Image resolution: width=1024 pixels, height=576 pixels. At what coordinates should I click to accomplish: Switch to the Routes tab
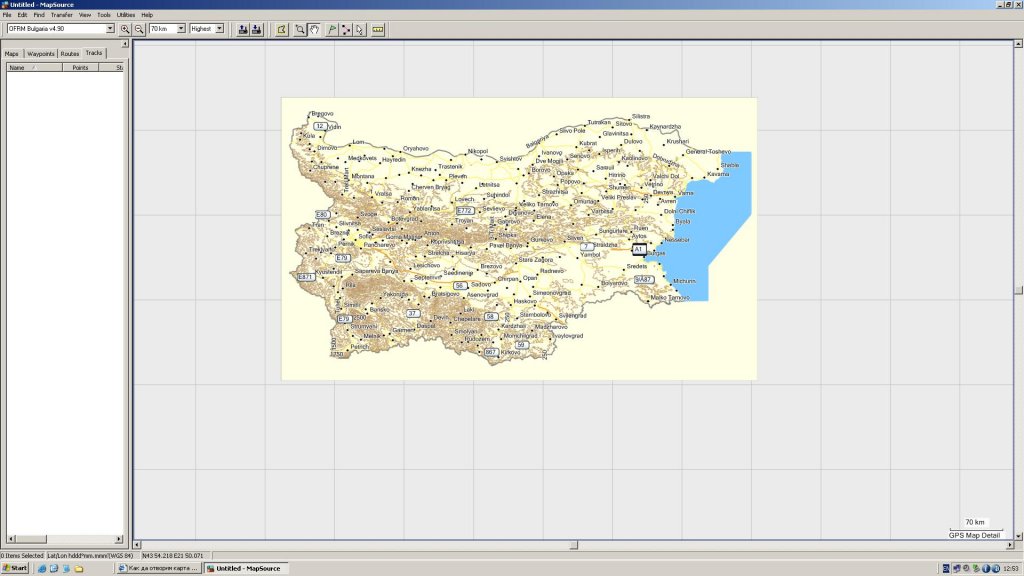(69, 54)
